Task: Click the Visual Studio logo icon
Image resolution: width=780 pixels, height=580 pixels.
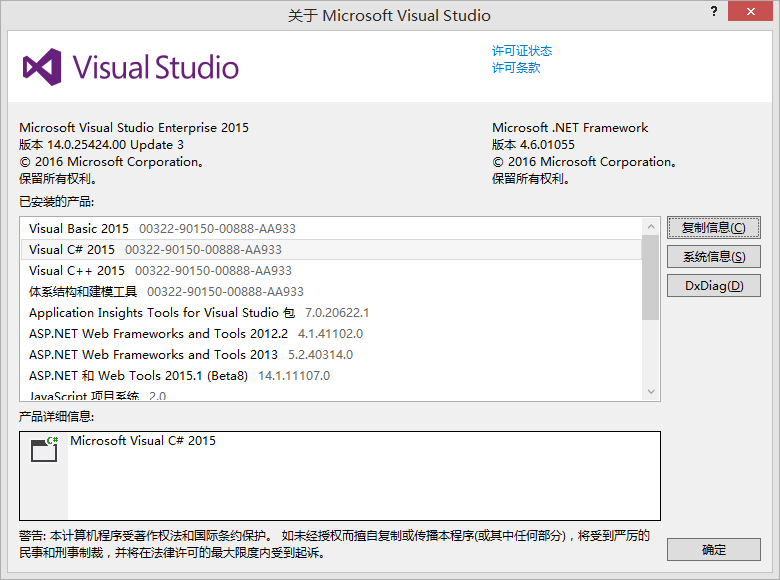Action: pyautogui.click(x=42, y=67)
